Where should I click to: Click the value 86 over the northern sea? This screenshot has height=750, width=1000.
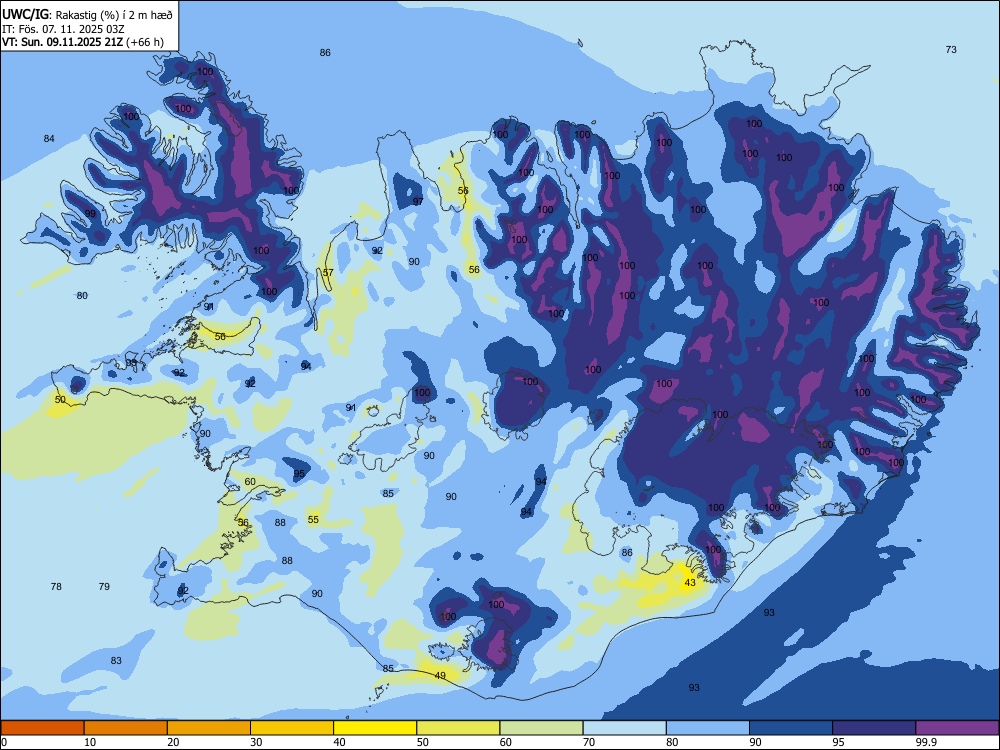pos(325,52)
